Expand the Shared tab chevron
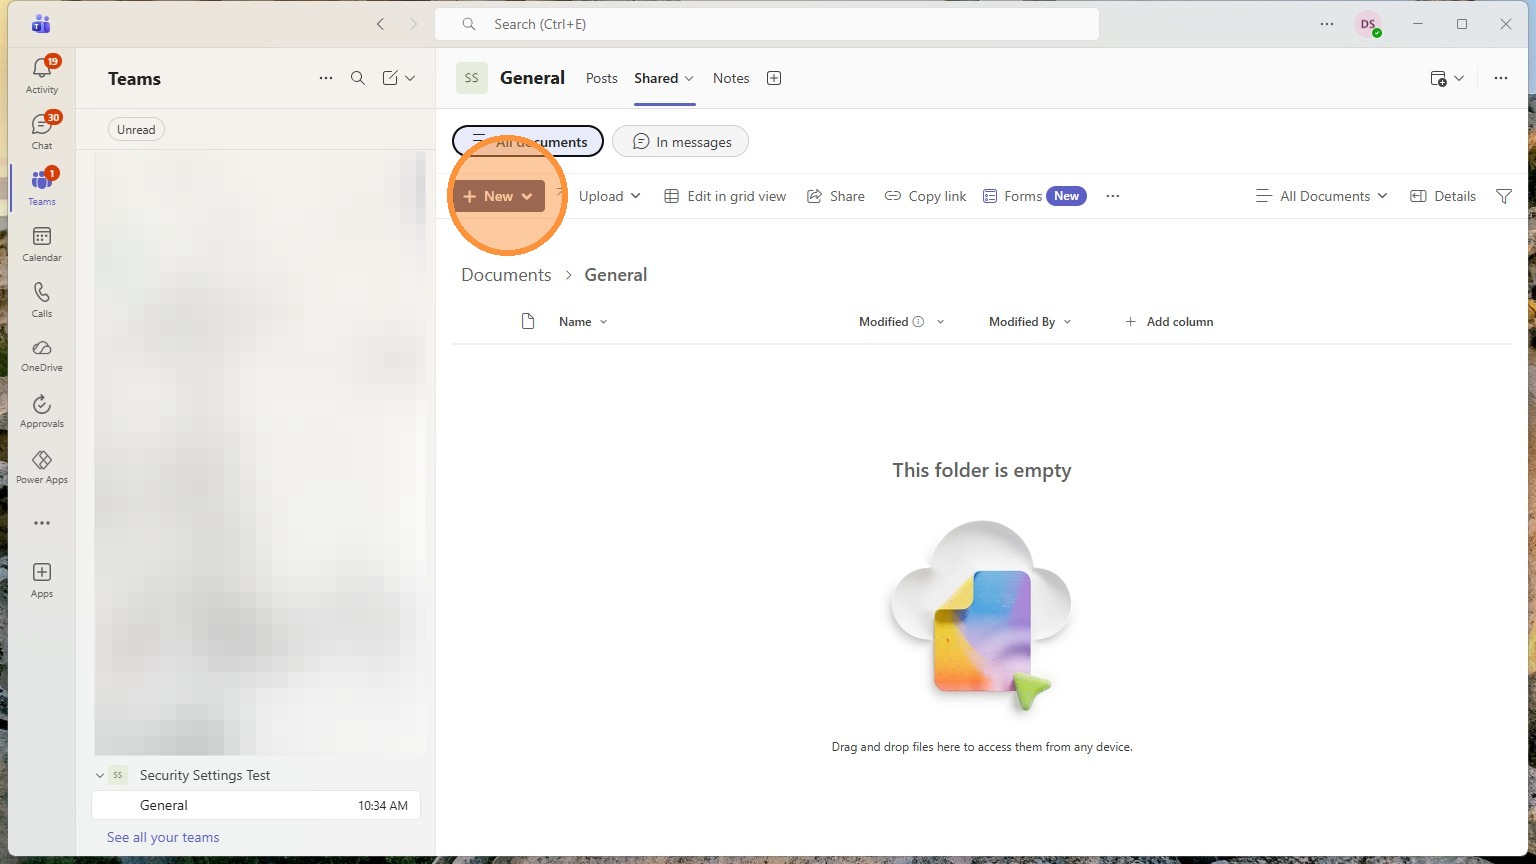This screenshot has width=1536, height=864. click(689, 78)
